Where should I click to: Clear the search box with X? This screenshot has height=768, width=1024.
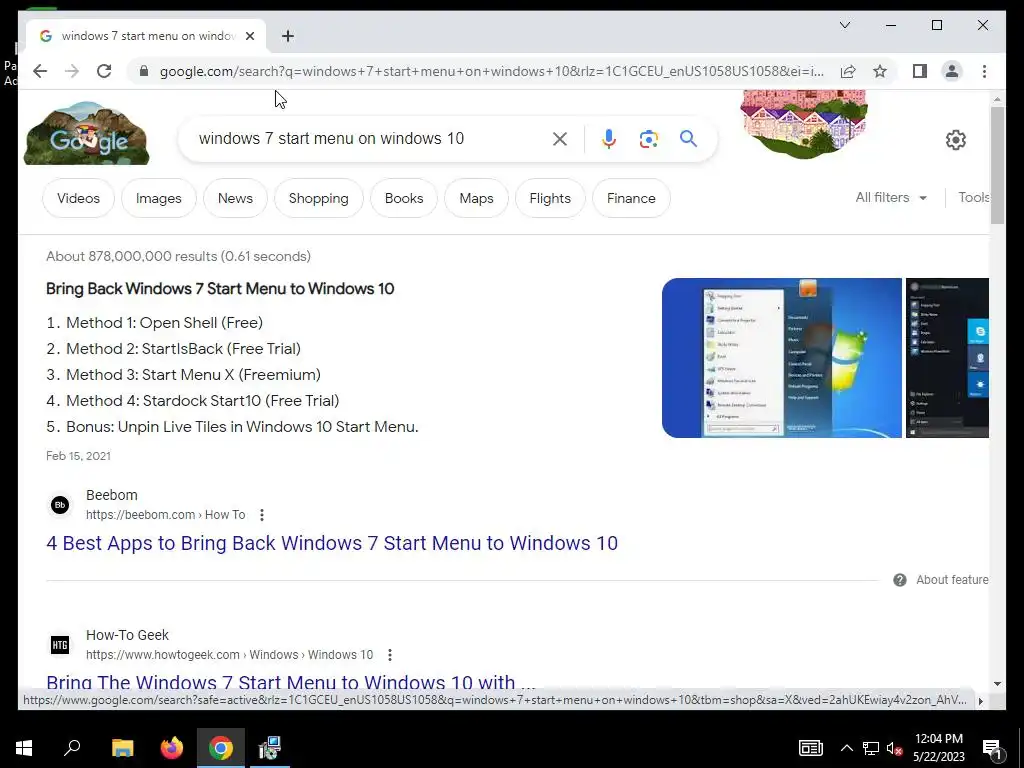560,139
